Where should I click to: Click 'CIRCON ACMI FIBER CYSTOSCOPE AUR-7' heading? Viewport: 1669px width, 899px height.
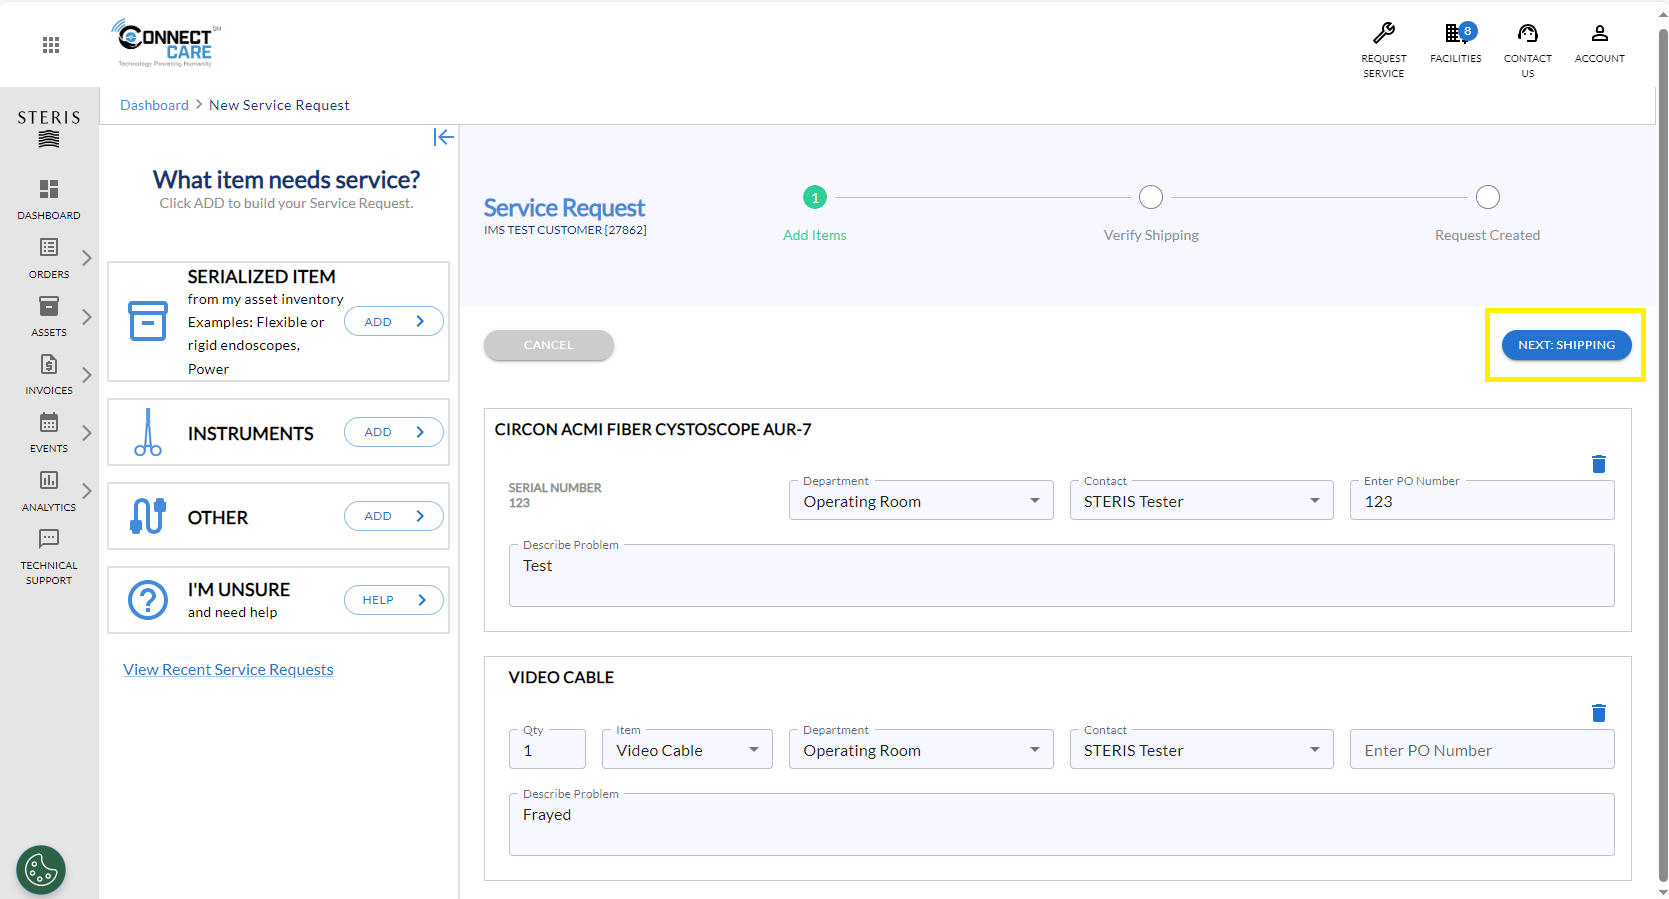tap(653, 429)
